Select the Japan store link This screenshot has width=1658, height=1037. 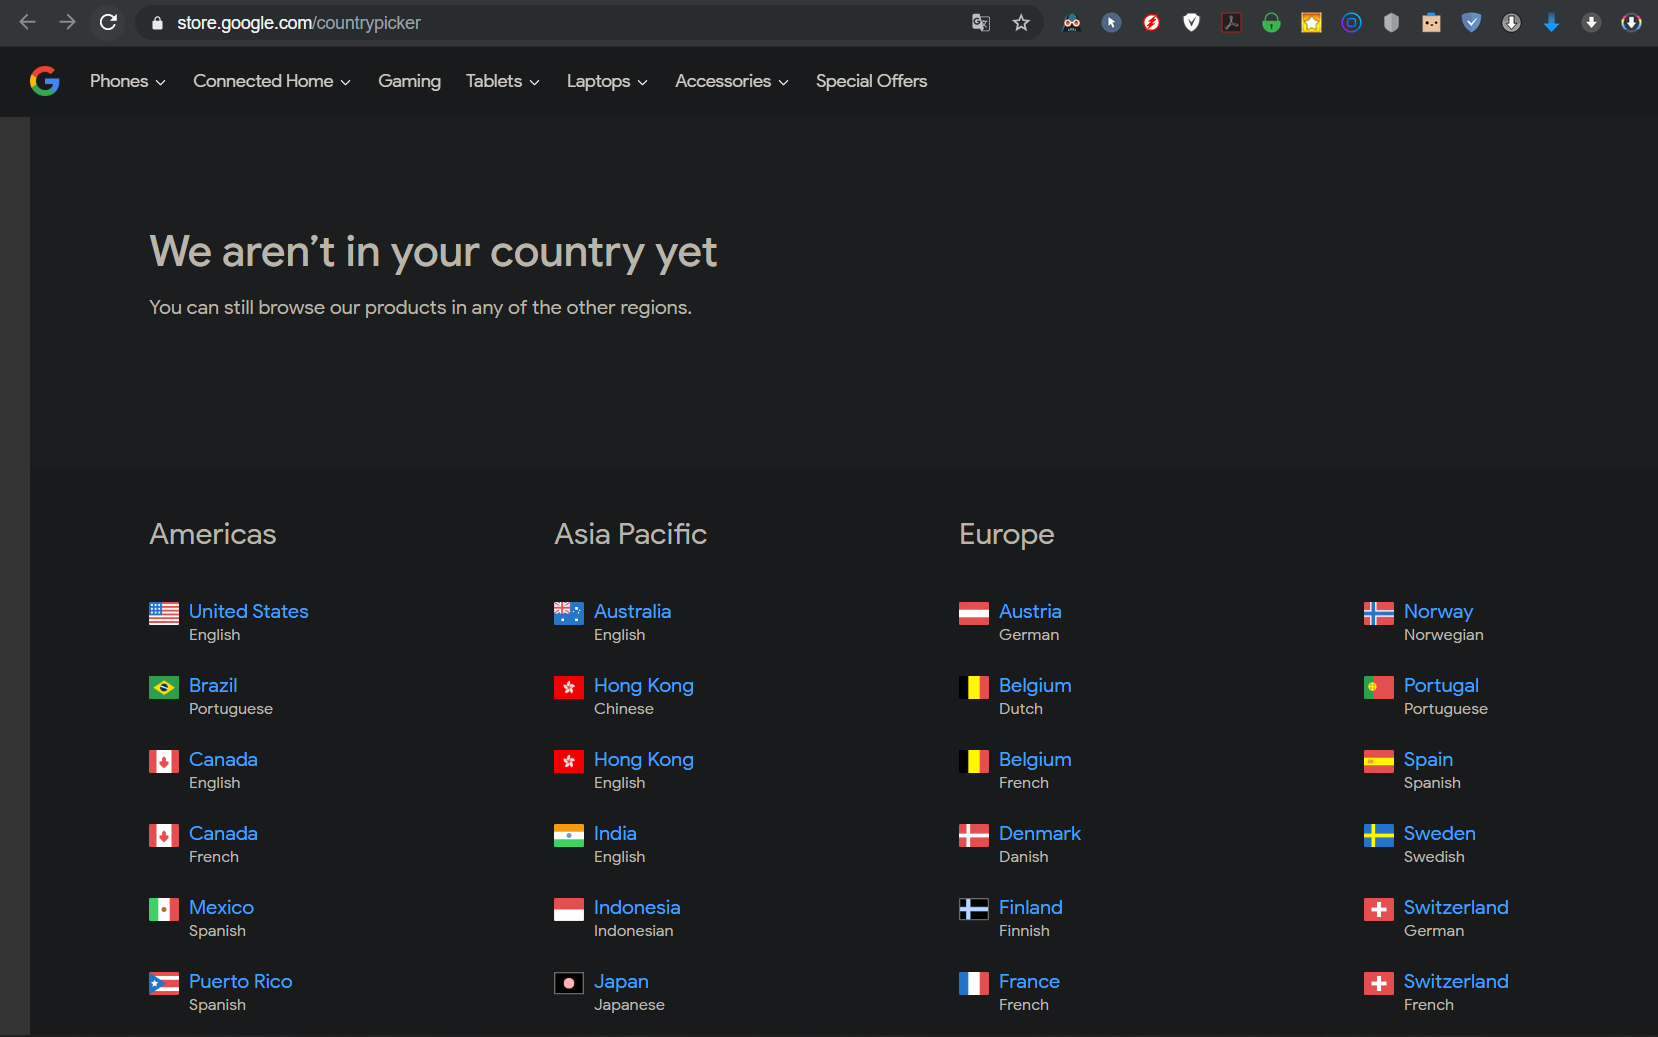coord(621,981)
